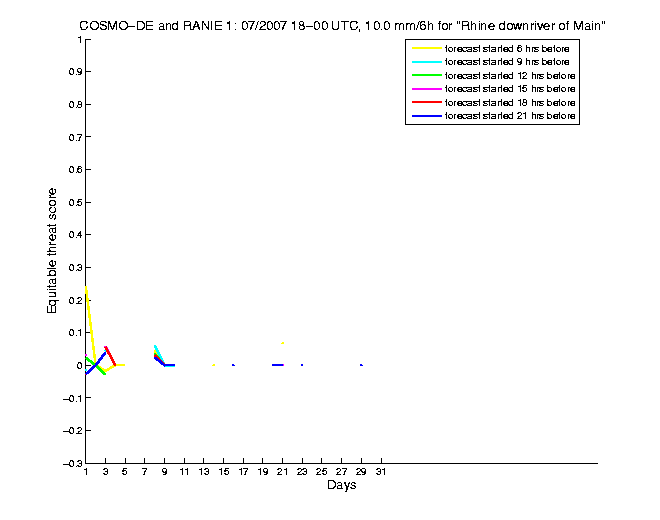Image resolution: width=660 pixels, height=520 pixels.
Task: Click the red line sample in the legend
Action: tap(427, 102)
